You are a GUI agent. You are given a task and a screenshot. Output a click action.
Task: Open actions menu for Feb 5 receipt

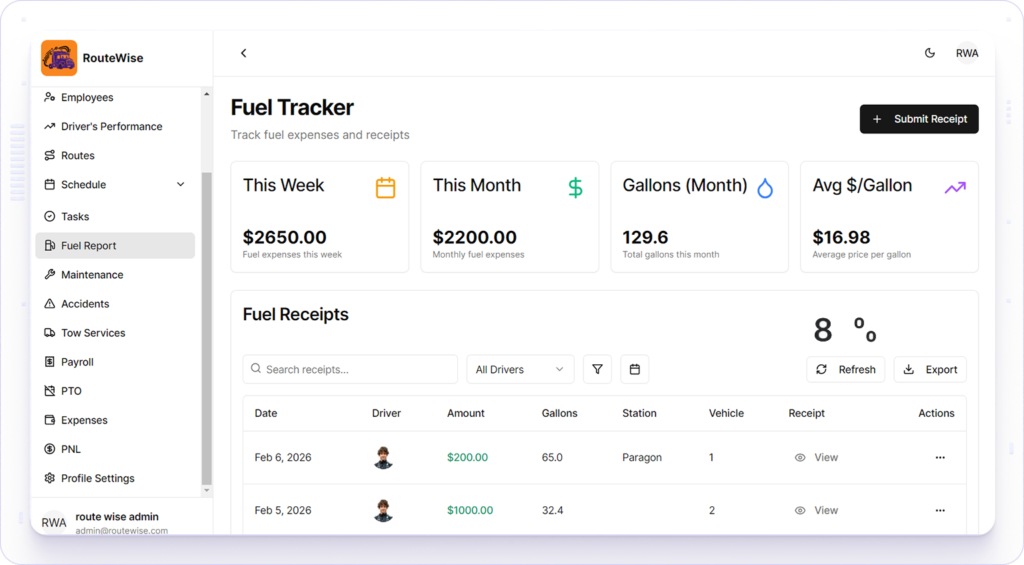pyautogui.click(x=939, y=510)
